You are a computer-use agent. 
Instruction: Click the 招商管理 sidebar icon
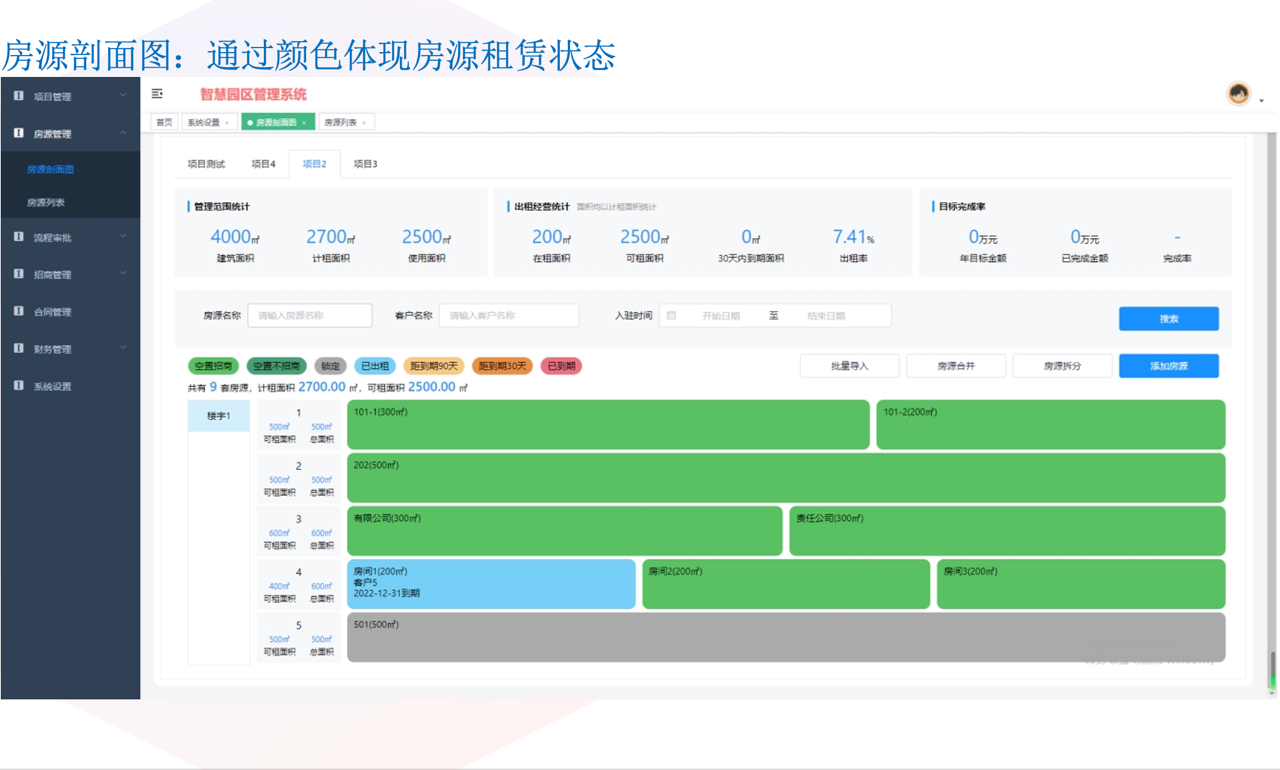click(18, 274)
